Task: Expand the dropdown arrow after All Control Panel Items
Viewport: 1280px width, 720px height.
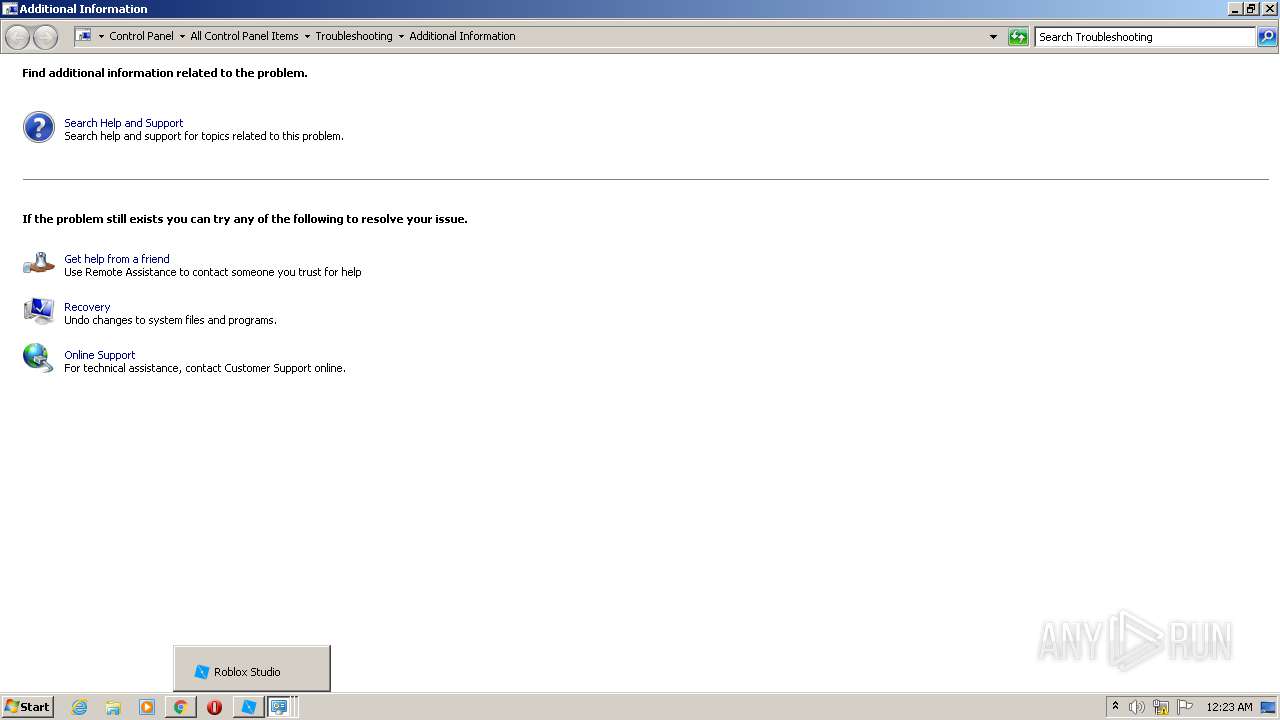Action: [307, 37]
